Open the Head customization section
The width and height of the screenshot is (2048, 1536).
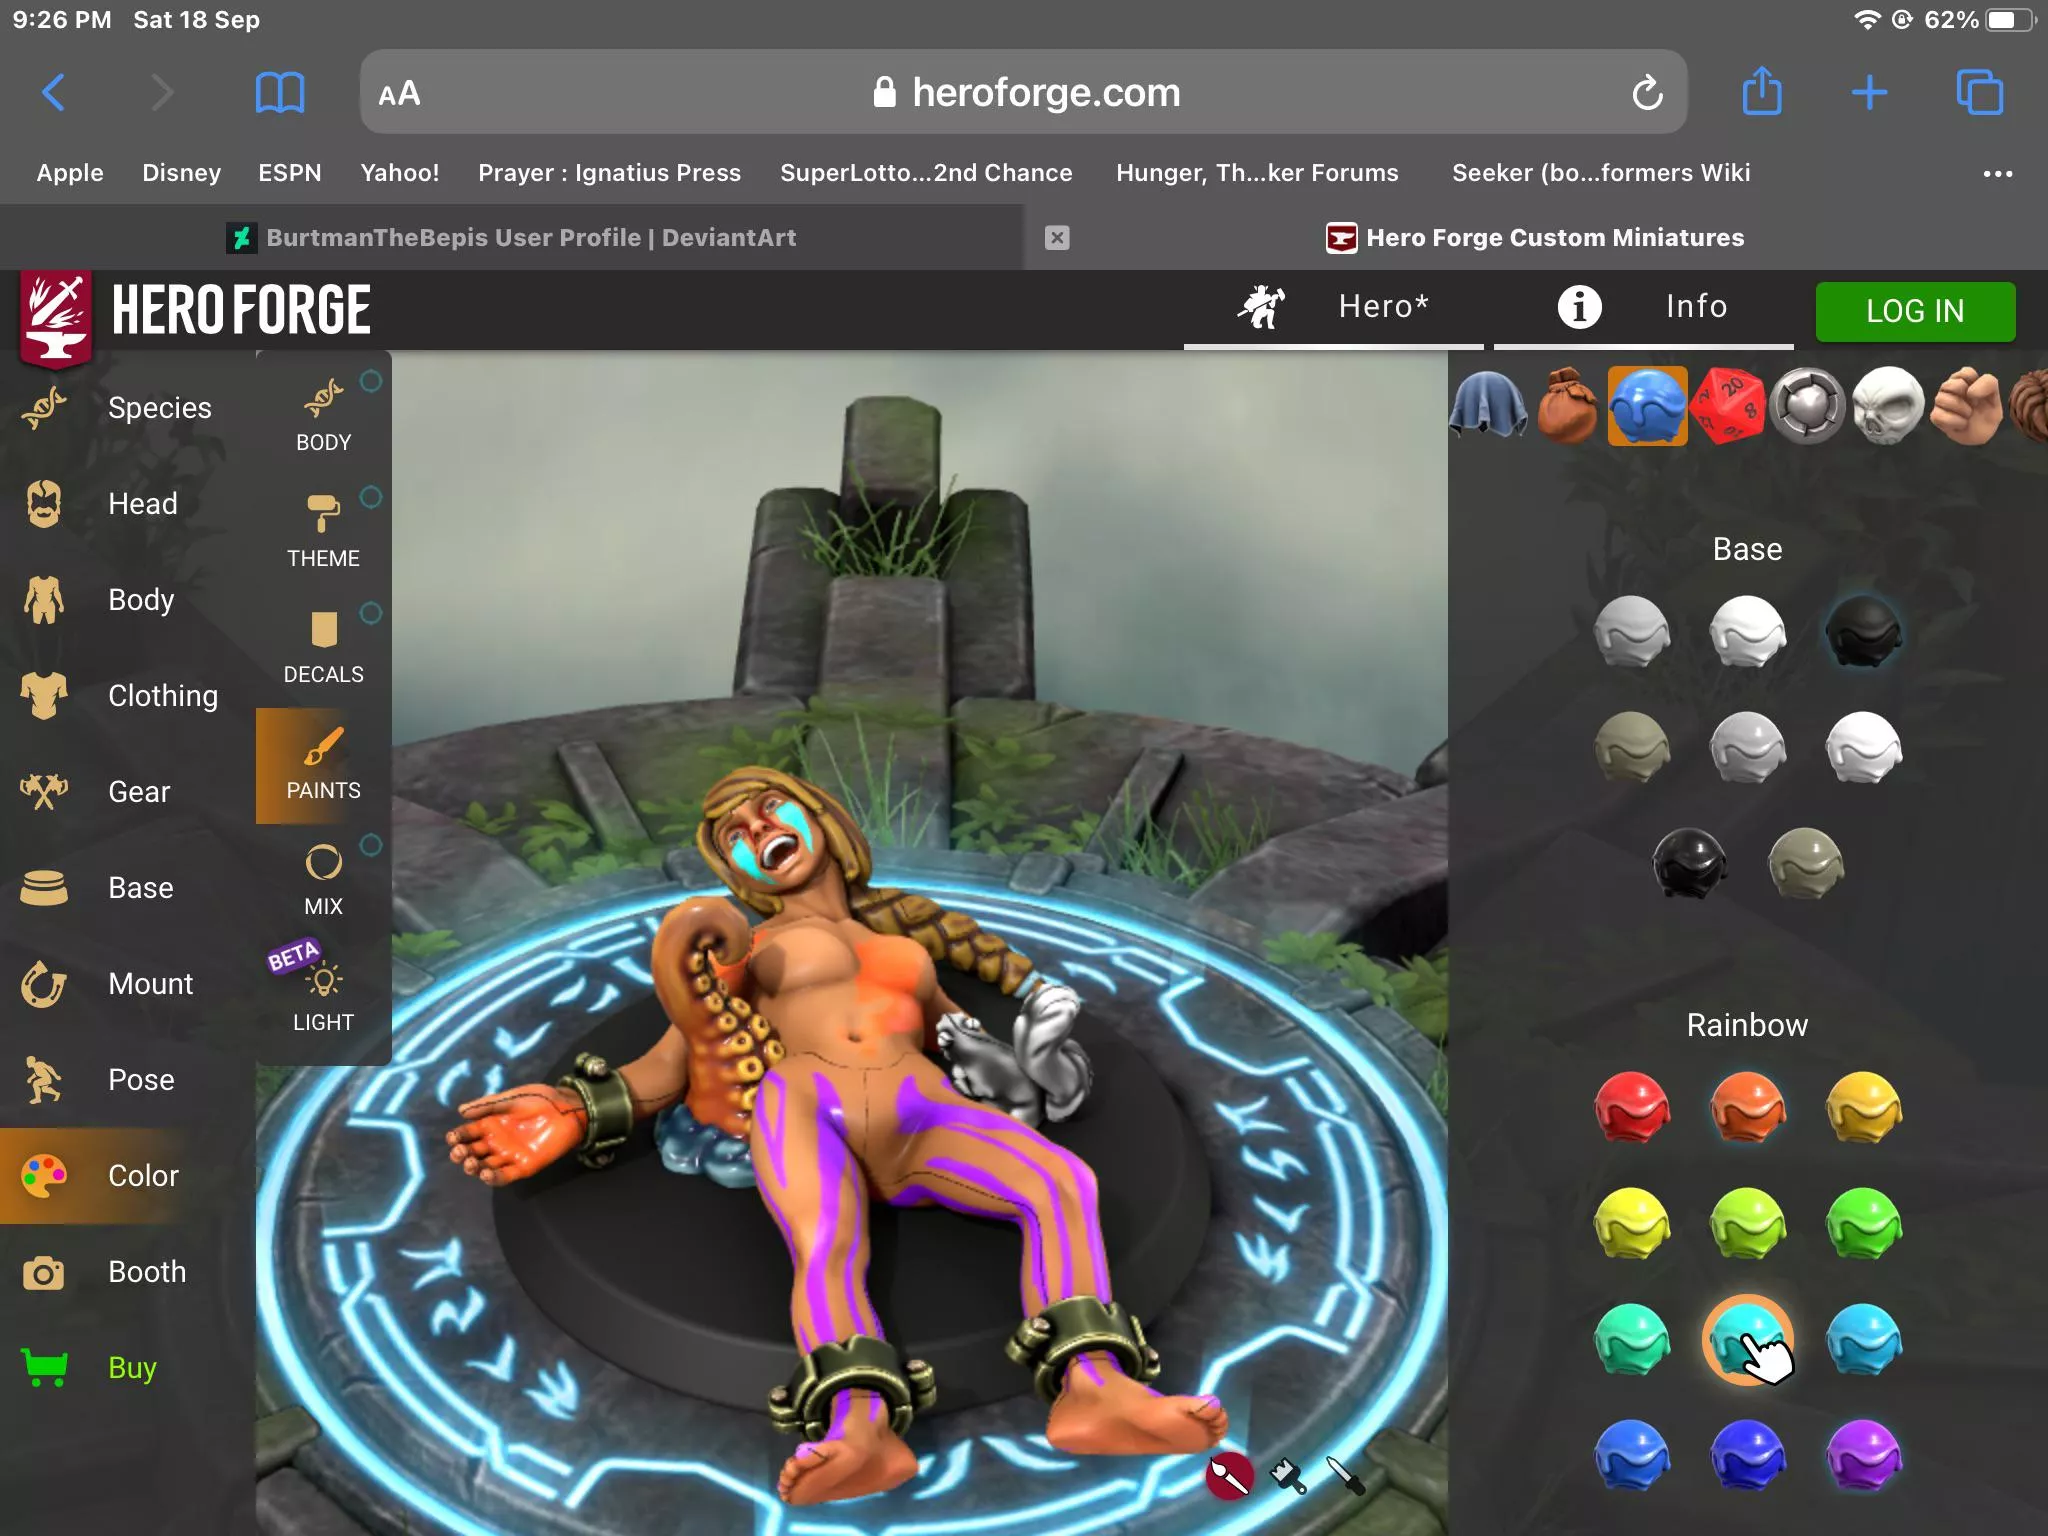pos(142,503)
